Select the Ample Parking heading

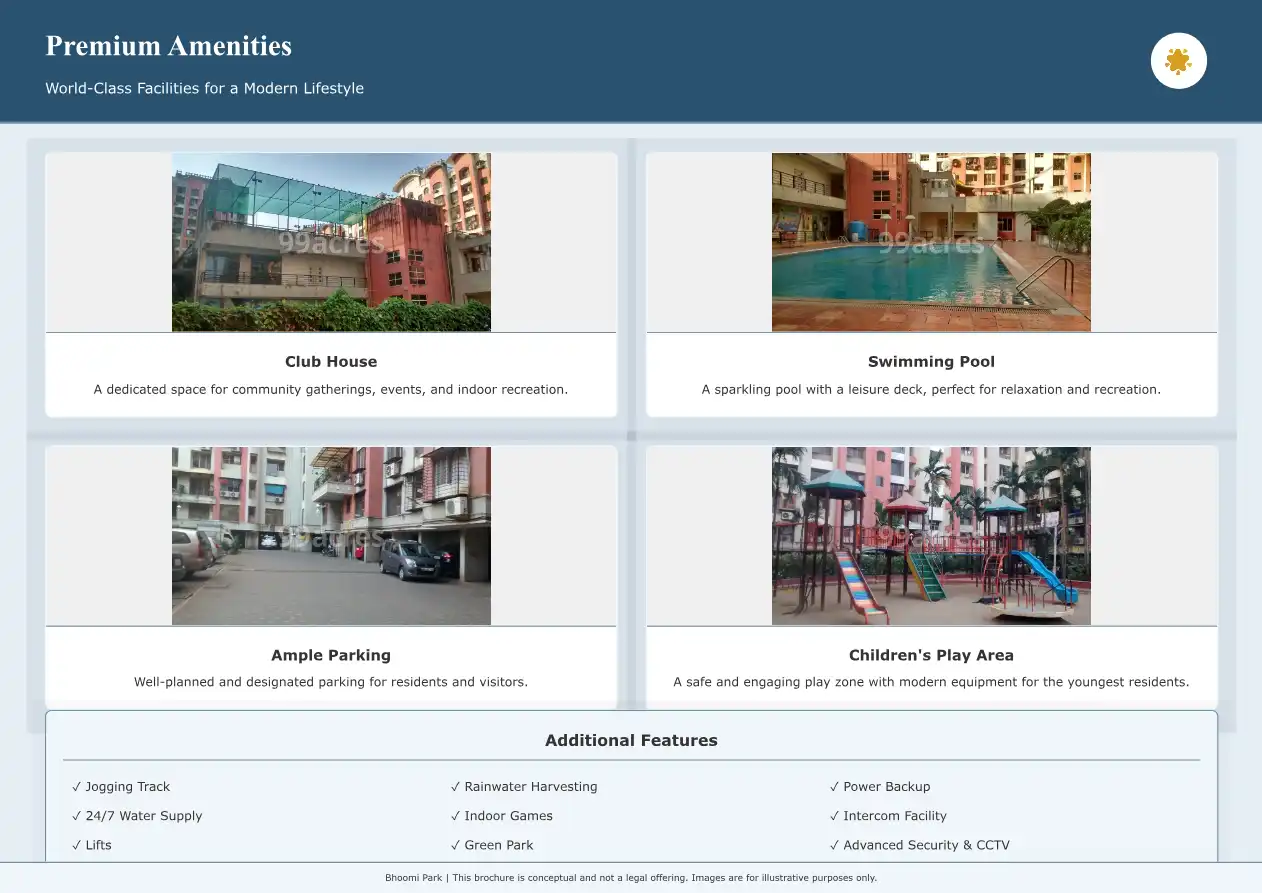tap(331, 656)
